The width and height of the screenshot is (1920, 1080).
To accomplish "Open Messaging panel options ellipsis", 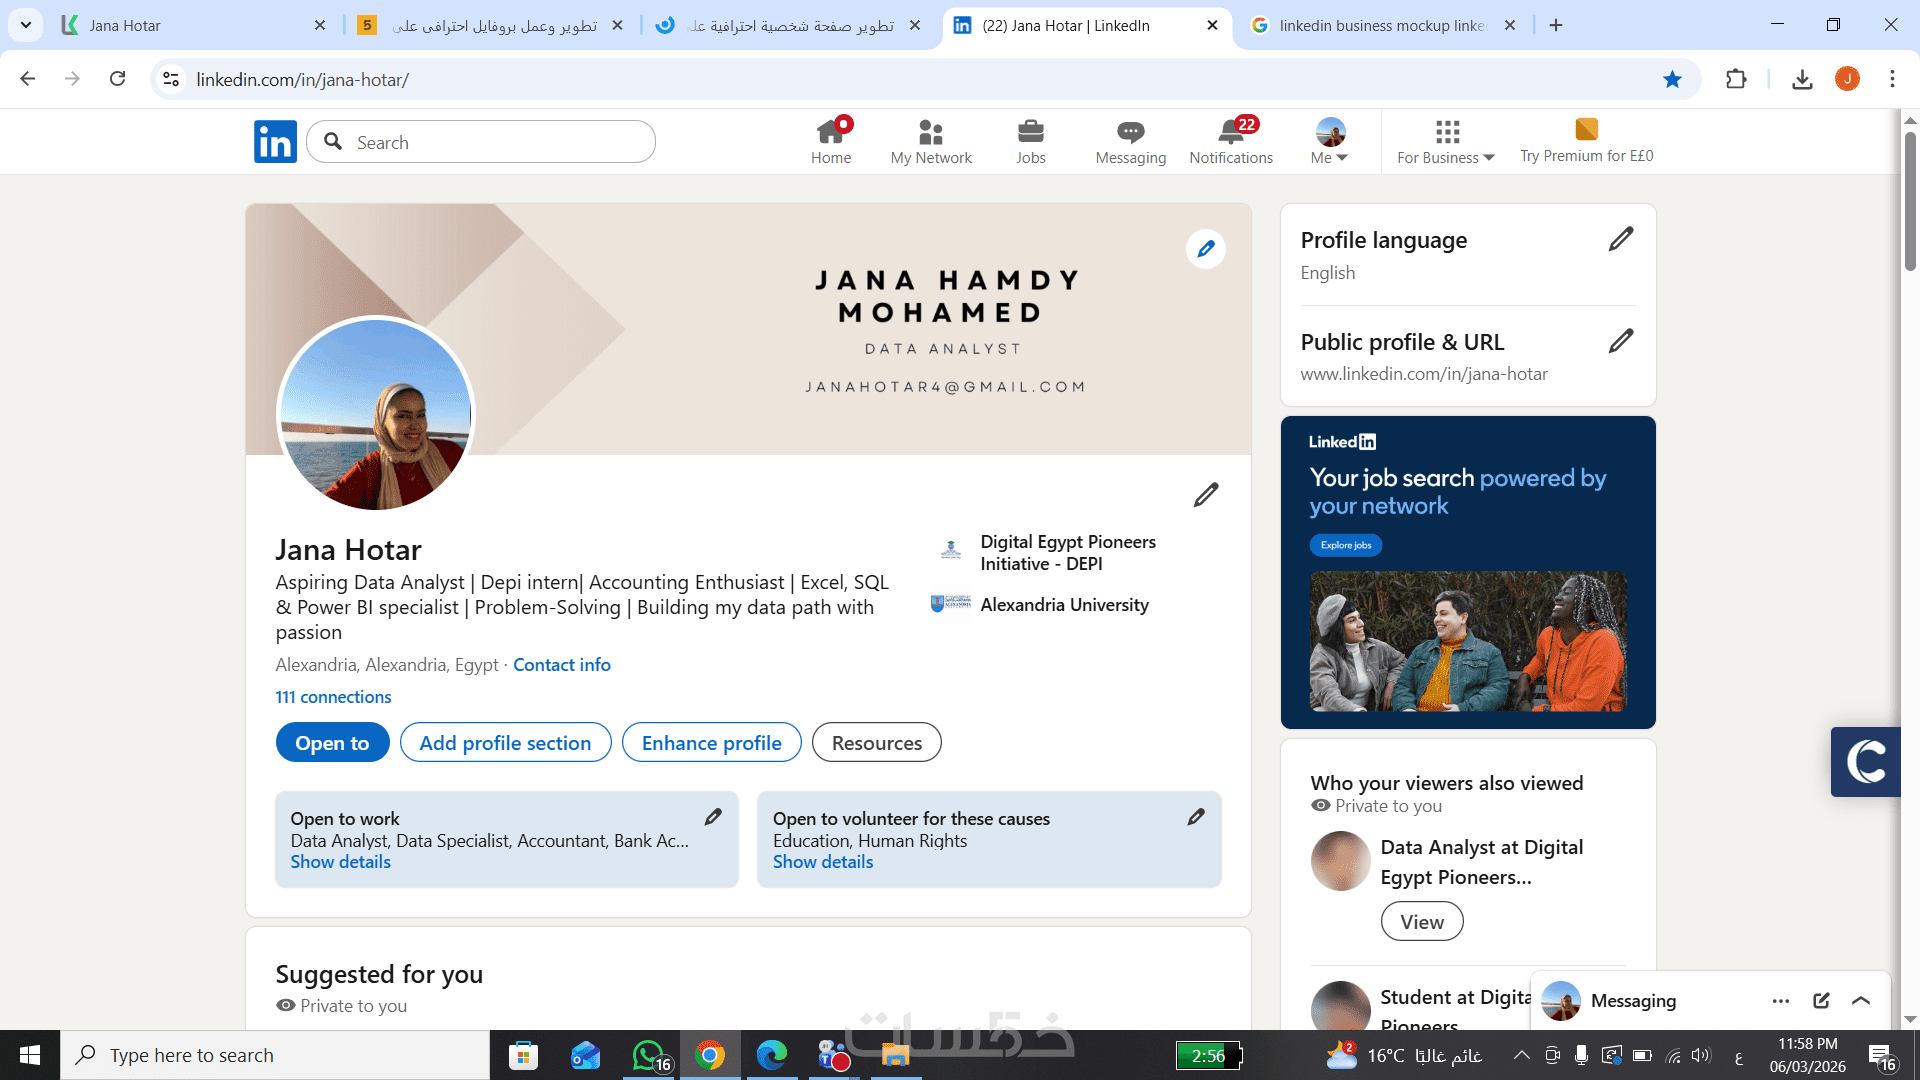I will (x=1781, y=1000).
